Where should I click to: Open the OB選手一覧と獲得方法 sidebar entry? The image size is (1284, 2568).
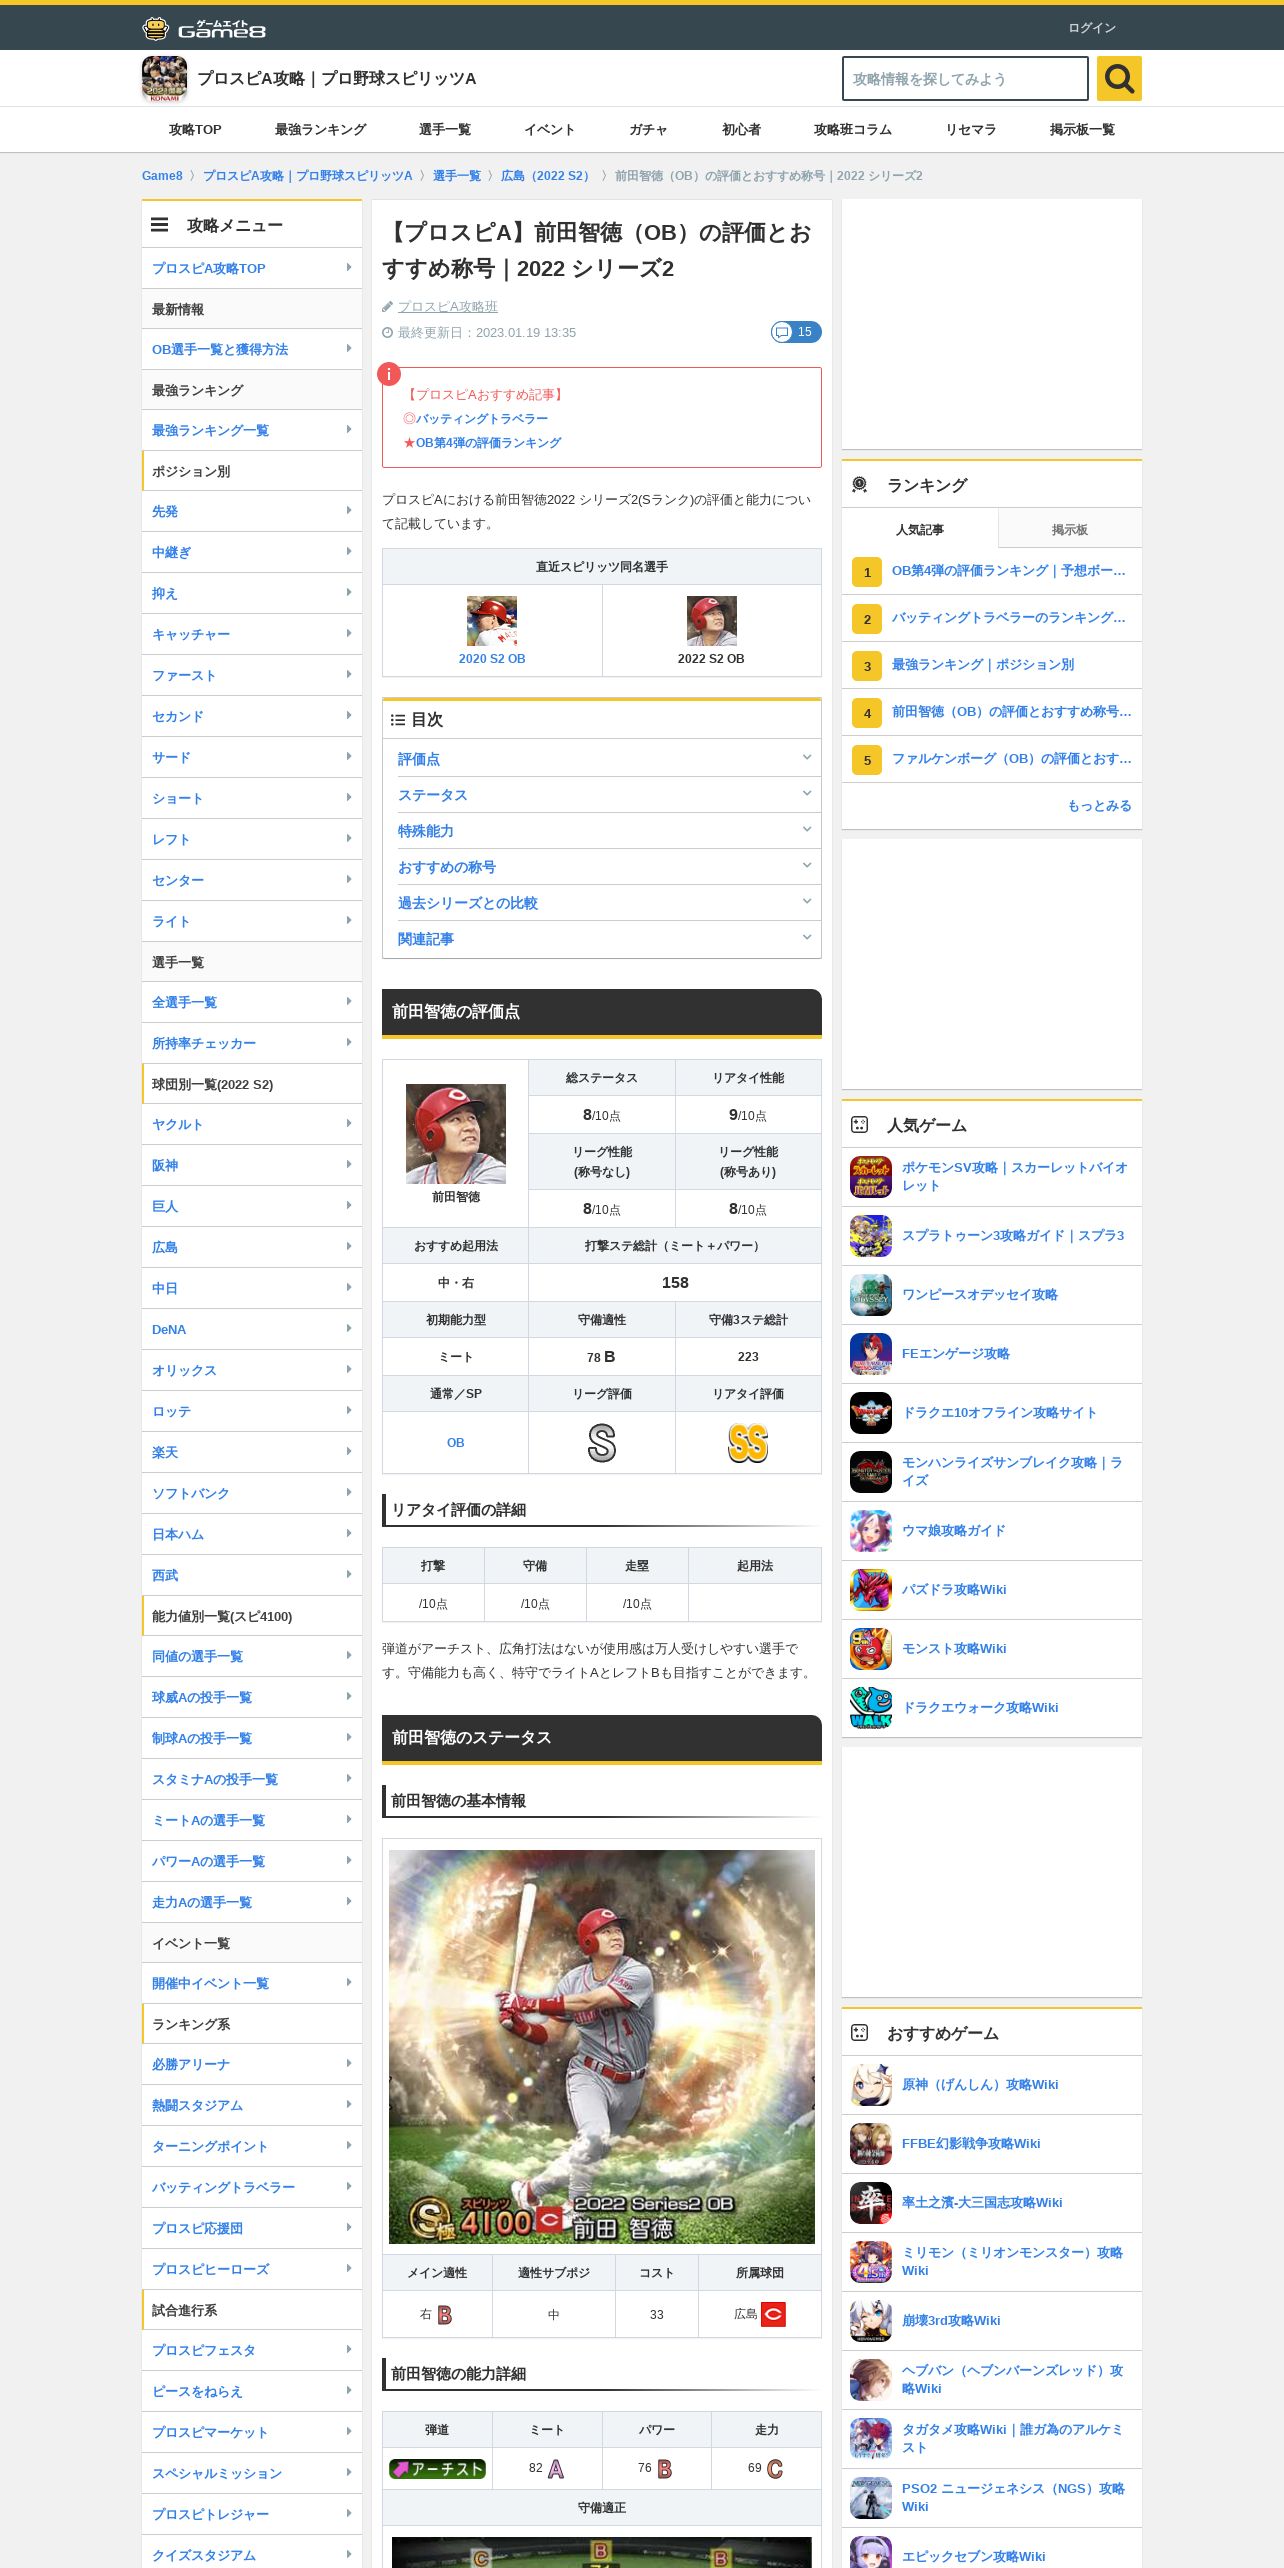pos(252,349)
